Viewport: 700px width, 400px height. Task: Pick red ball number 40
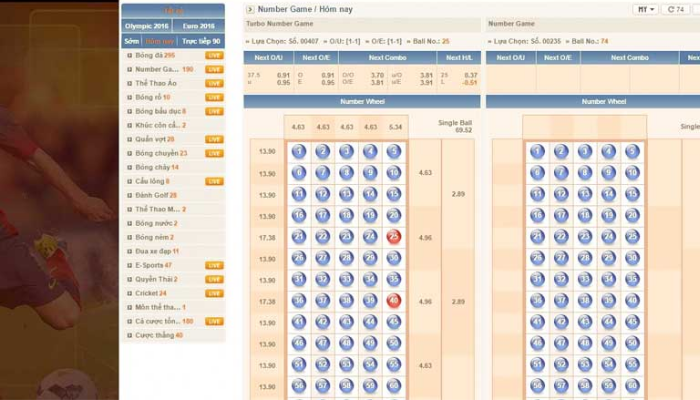394,301
